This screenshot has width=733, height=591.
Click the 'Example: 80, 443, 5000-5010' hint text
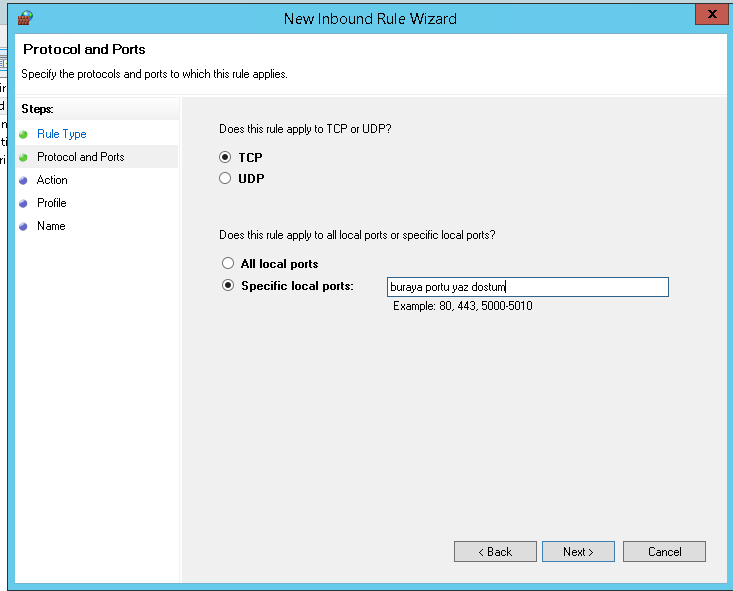pyautogui.click(x=463, y=306)
